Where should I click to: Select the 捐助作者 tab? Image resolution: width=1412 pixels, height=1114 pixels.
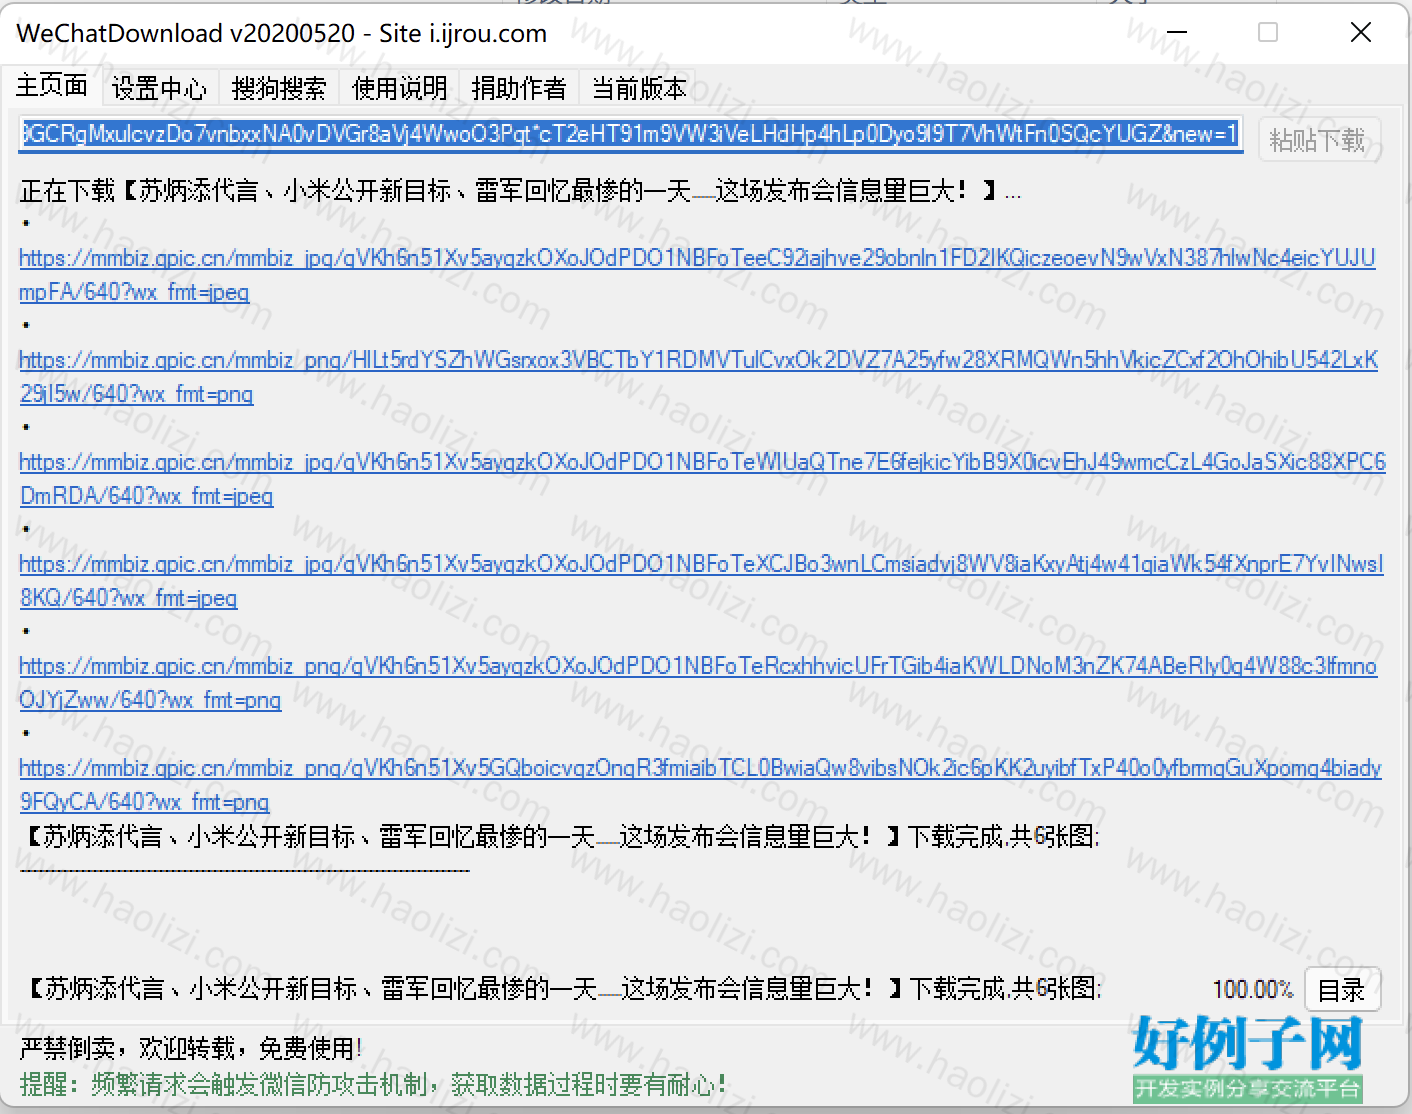click(x=519, y=88)
